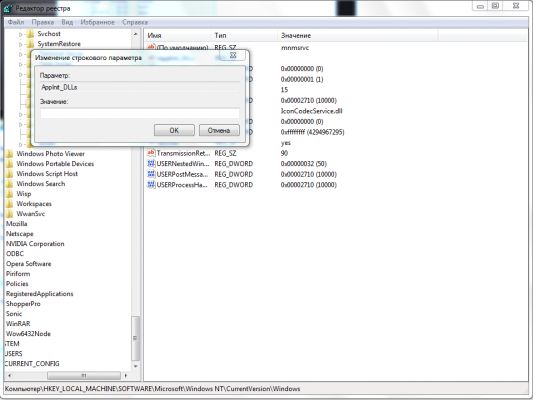Select the Windows Script Host folder icon
Viewport: 533px width, 400px height.
pyautogui.click(x=10, y=174)
